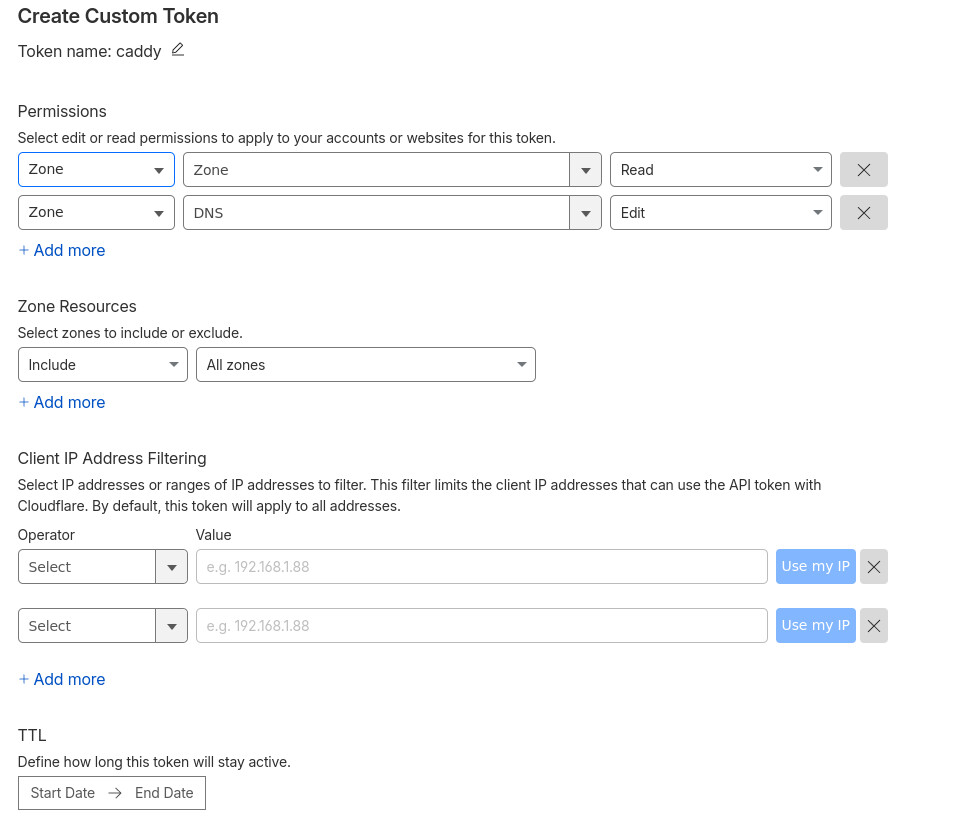Click Add more under Permissions
The image size is (958, 838).
click(x=62, y=250)
